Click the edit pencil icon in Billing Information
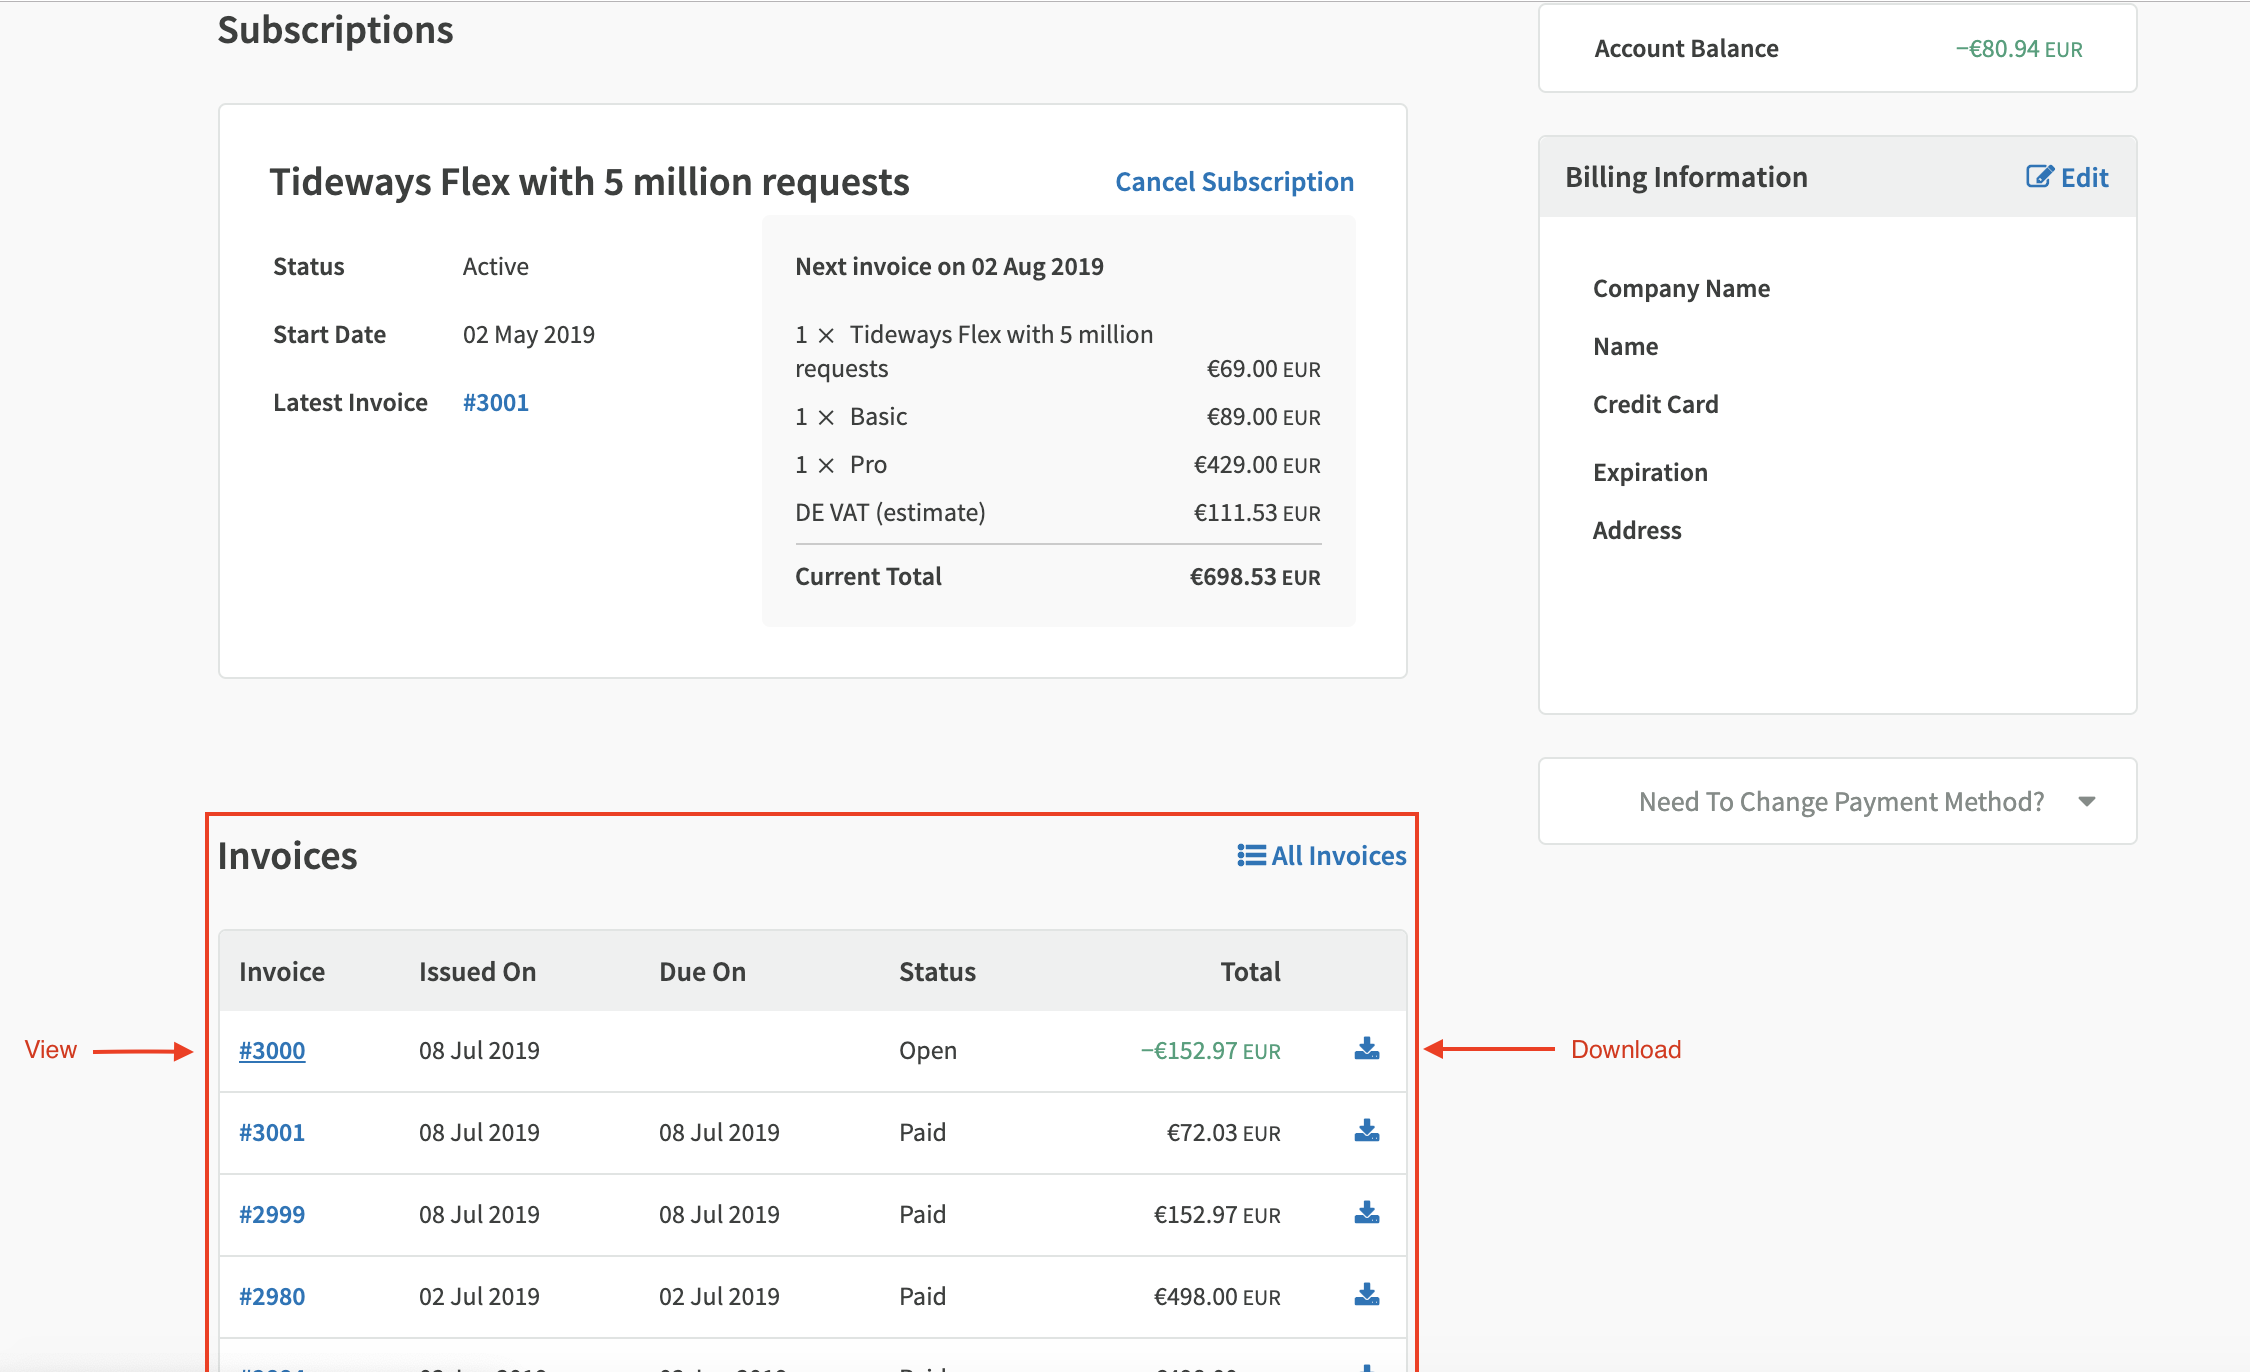 point(2039,177)
